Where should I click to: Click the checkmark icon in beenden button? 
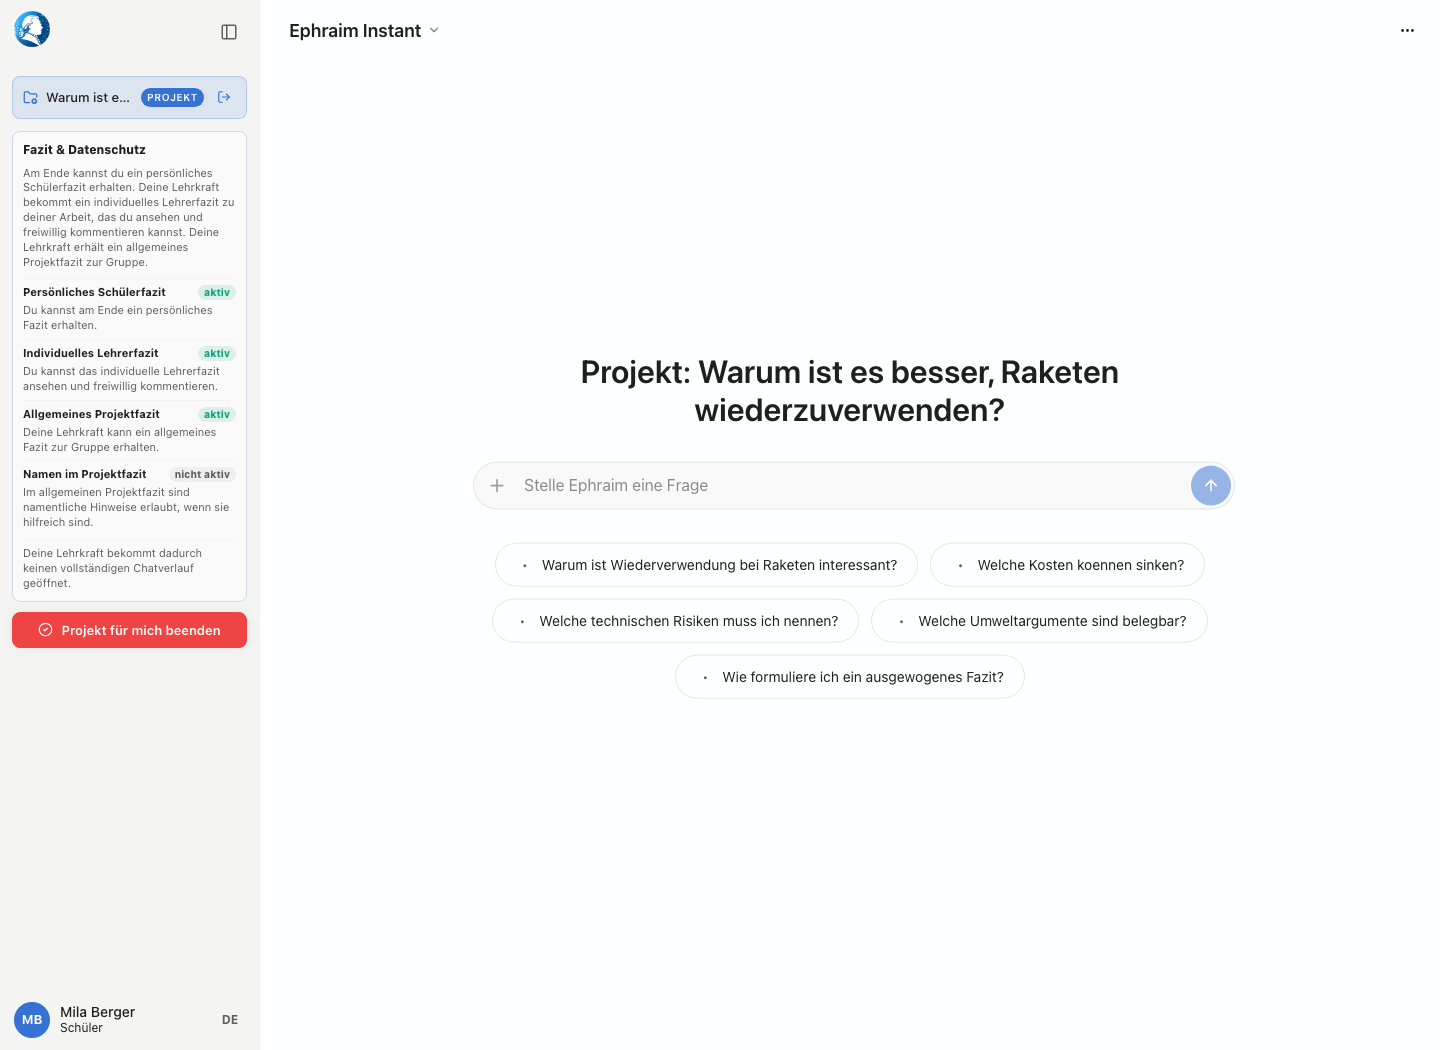[45, 630]
